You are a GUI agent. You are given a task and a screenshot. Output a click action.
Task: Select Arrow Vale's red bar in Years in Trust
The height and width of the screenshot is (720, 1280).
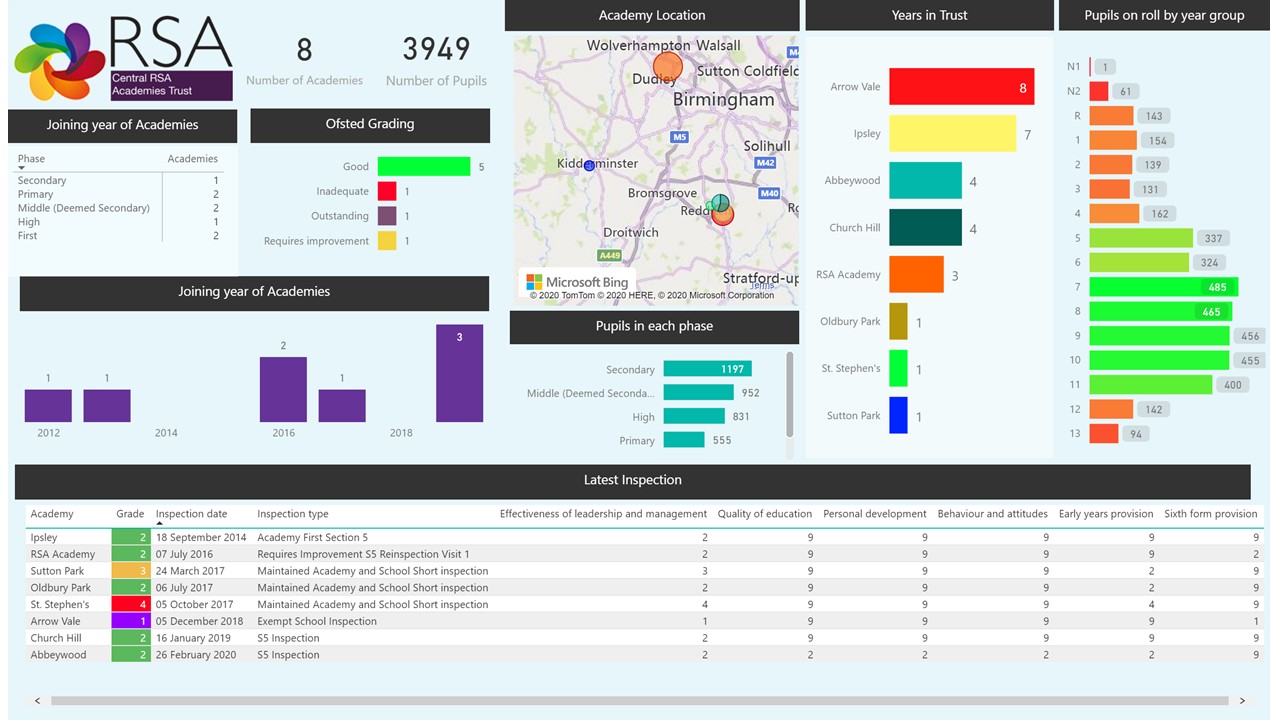point(960,87)
